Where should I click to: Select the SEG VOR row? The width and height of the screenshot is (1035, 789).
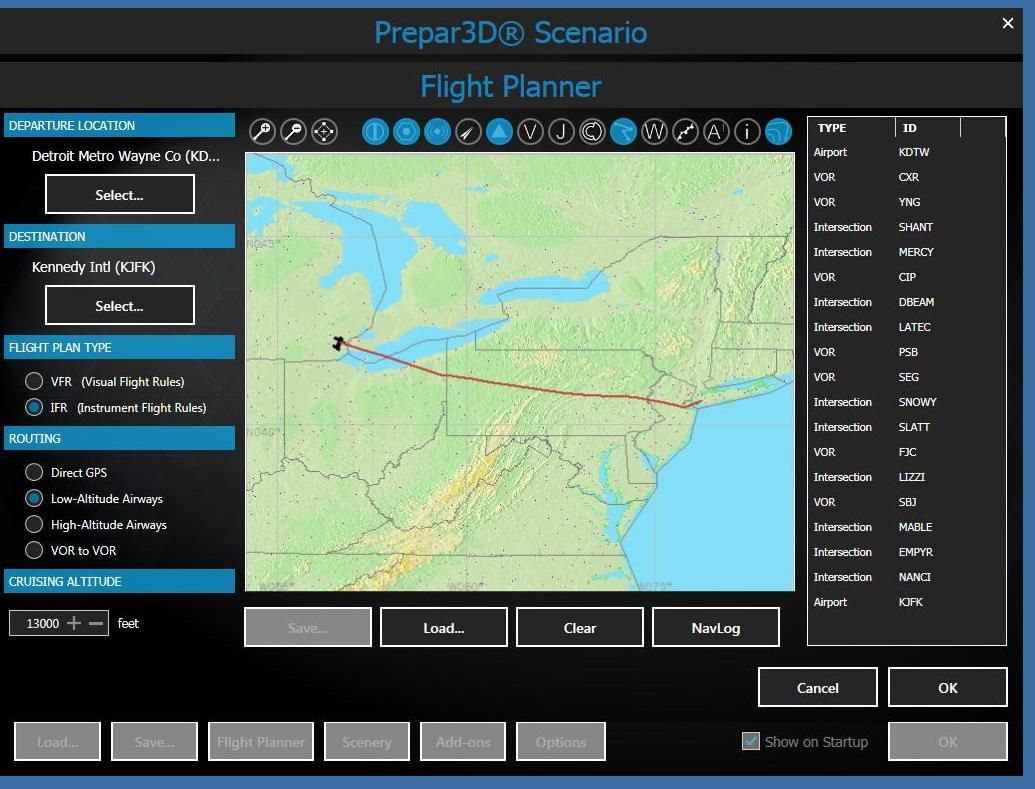(906, 377)
